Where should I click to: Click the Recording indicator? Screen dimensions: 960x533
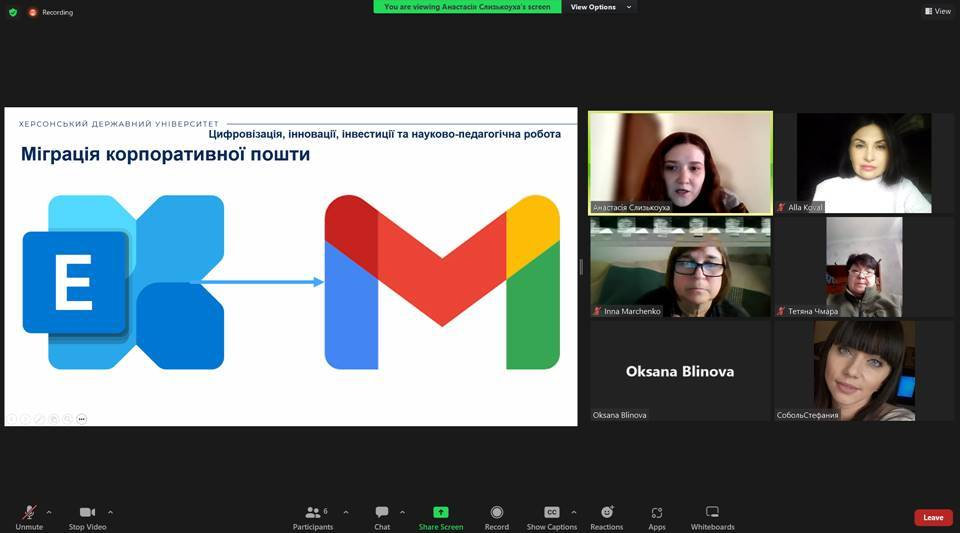pos(51,12)
